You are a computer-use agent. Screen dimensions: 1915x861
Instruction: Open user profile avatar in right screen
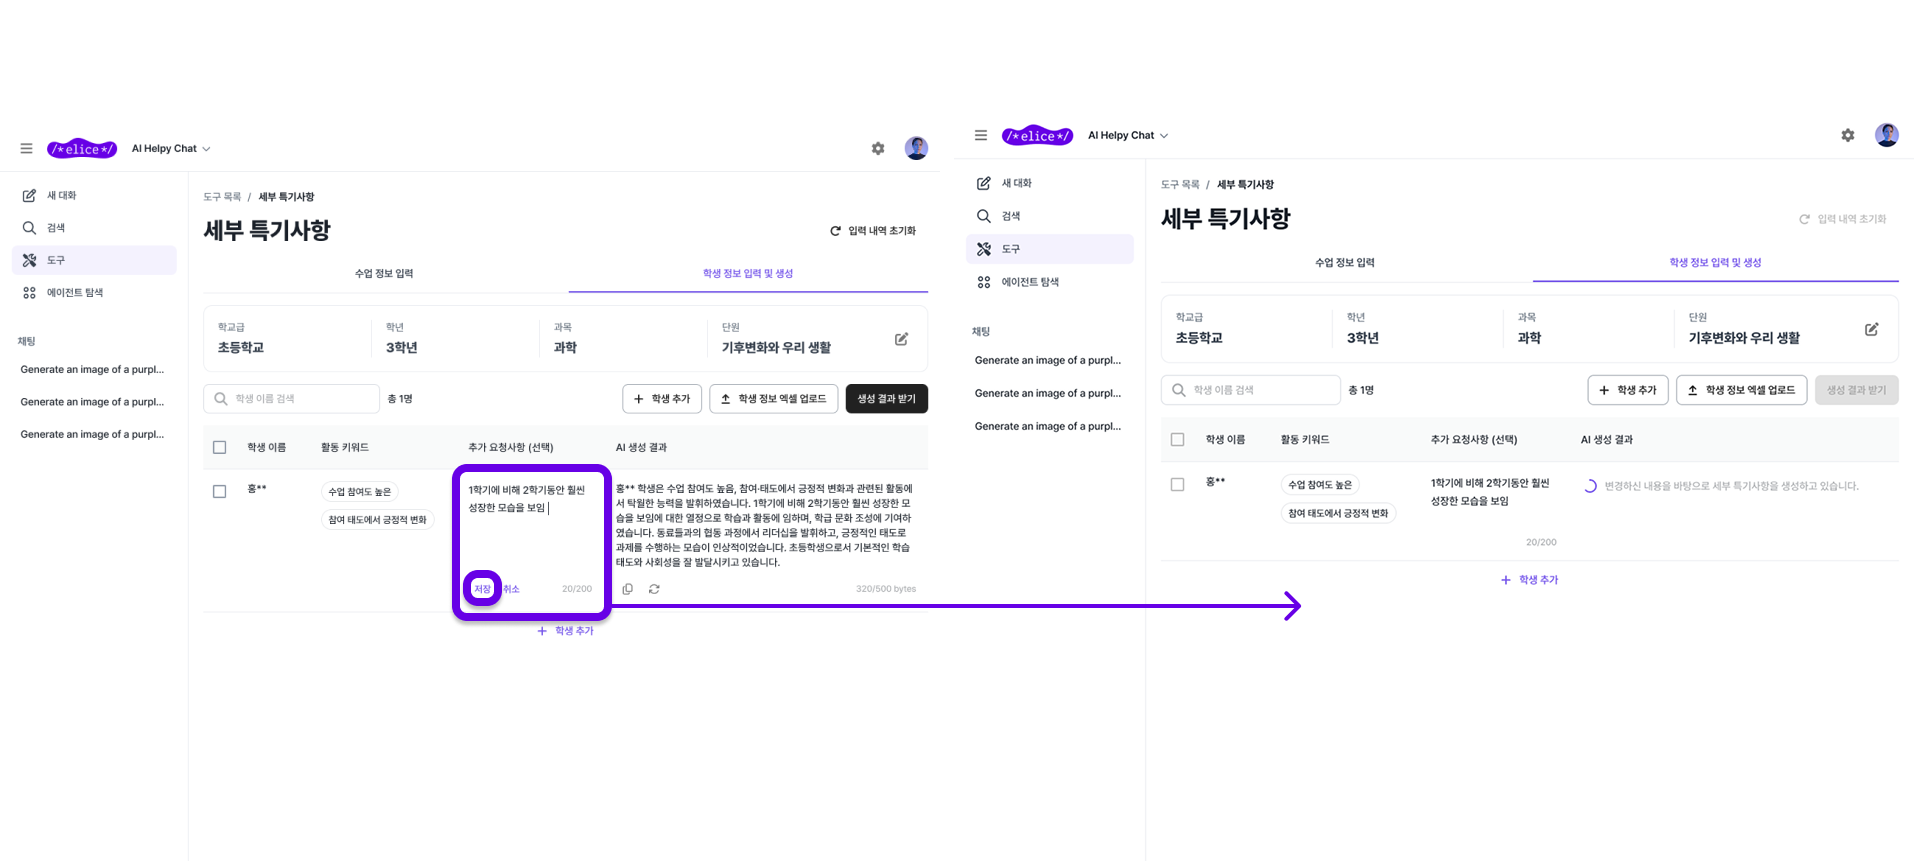tap(1886, 135)
